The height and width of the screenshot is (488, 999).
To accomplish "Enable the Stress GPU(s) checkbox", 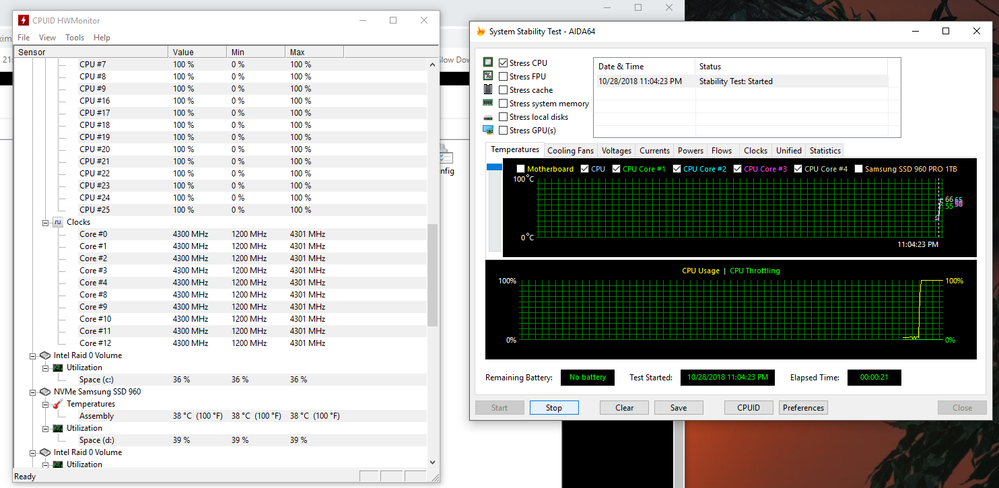I will click(503, 130).
